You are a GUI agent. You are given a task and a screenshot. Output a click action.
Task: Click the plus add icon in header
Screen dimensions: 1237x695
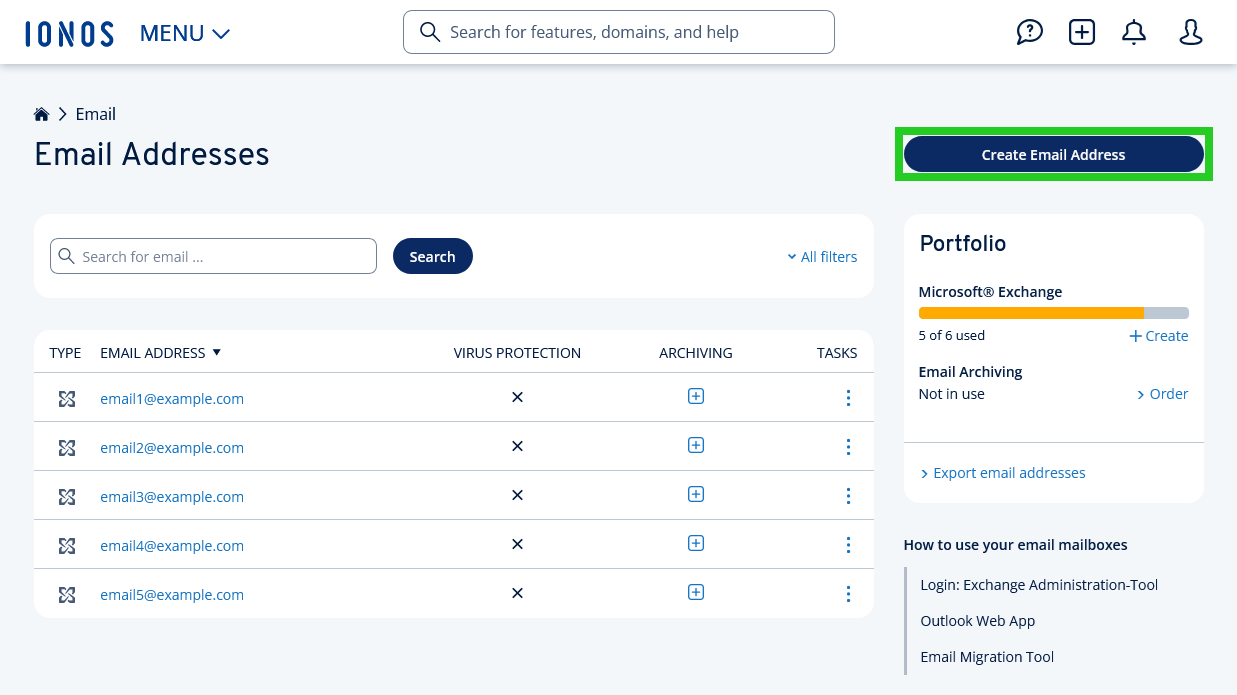(1081, 32)
